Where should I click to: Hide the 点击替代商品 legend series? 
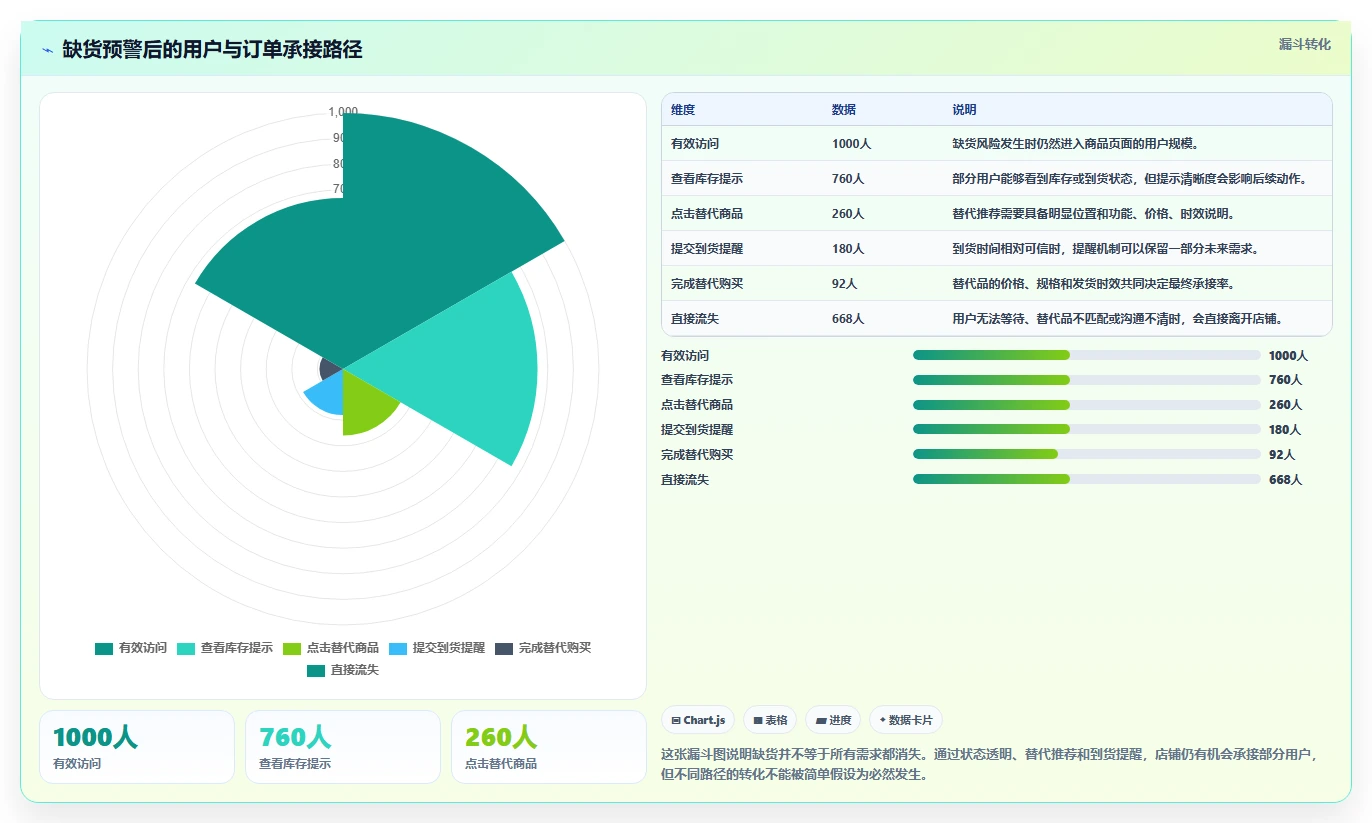tap(331, 648)
